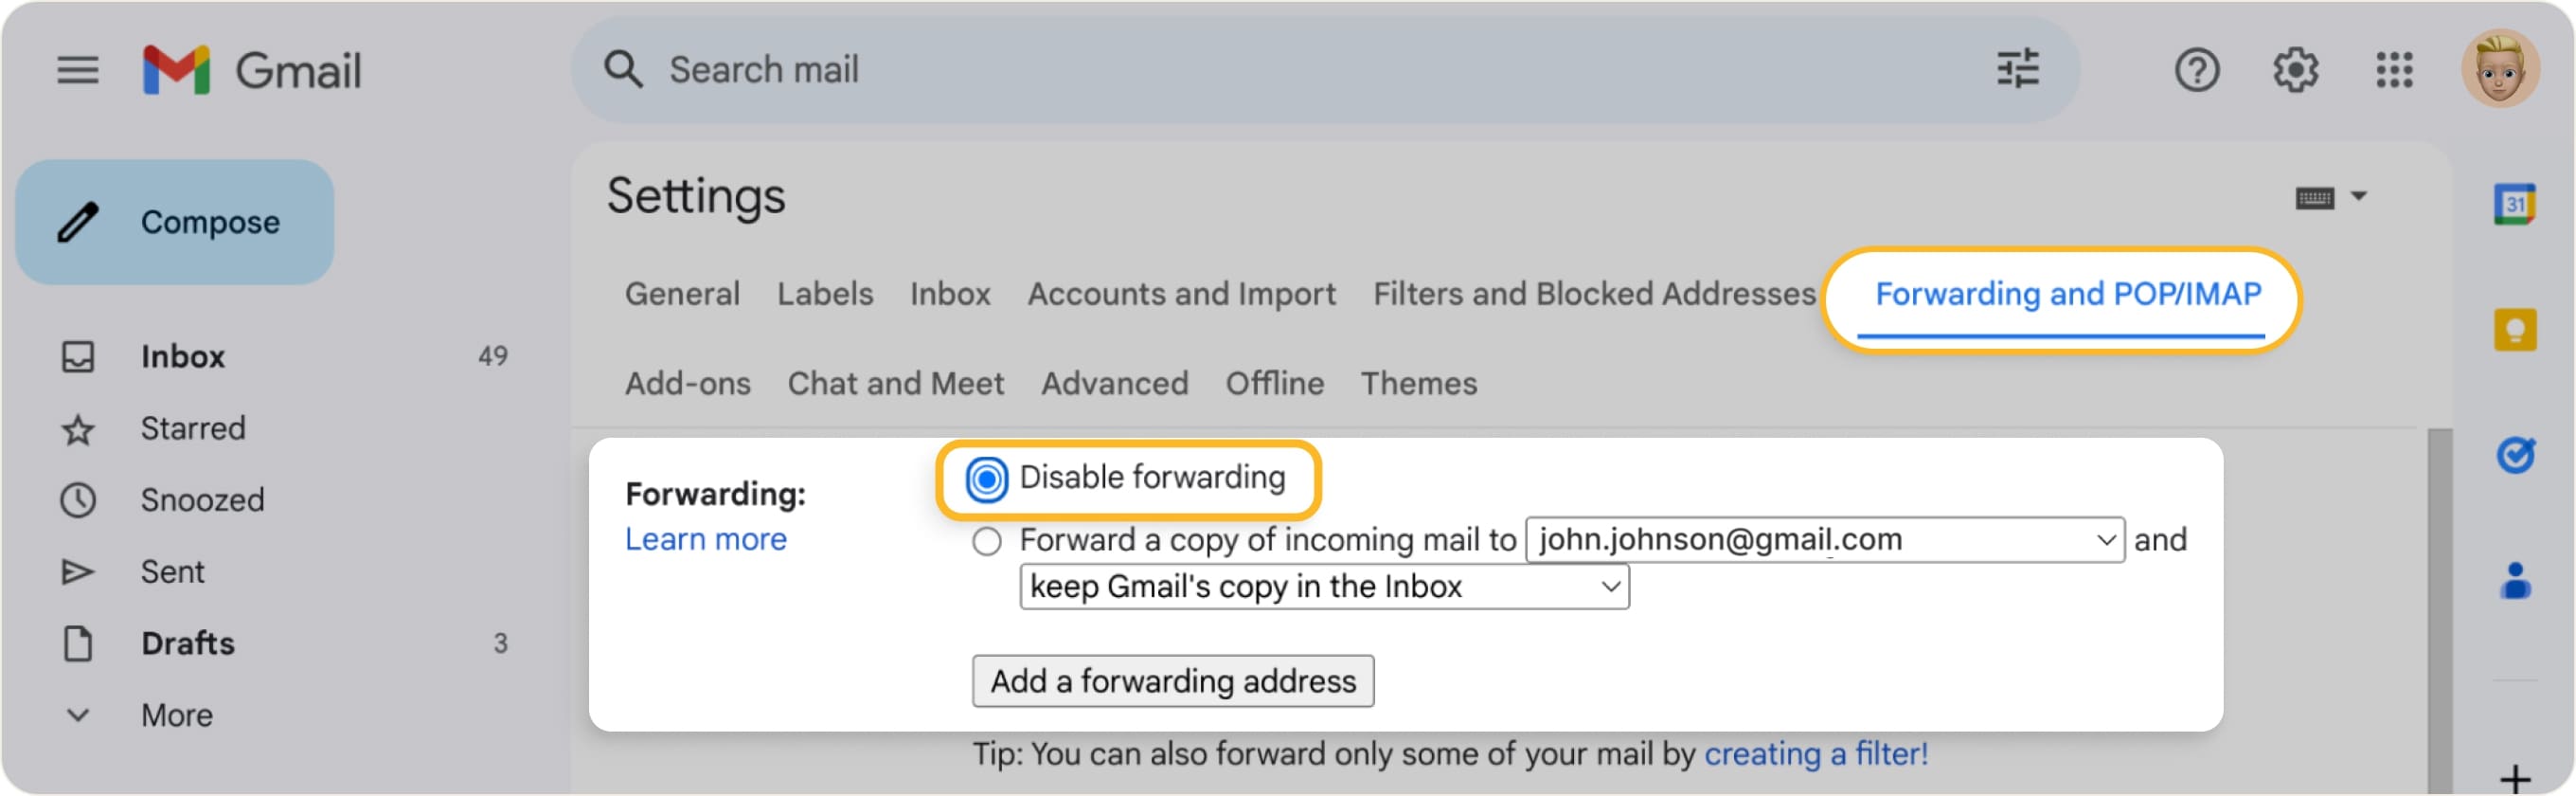Open the Gmail Help menu
Viewport: 2576px width, 796px height.
coord(2197,70)
